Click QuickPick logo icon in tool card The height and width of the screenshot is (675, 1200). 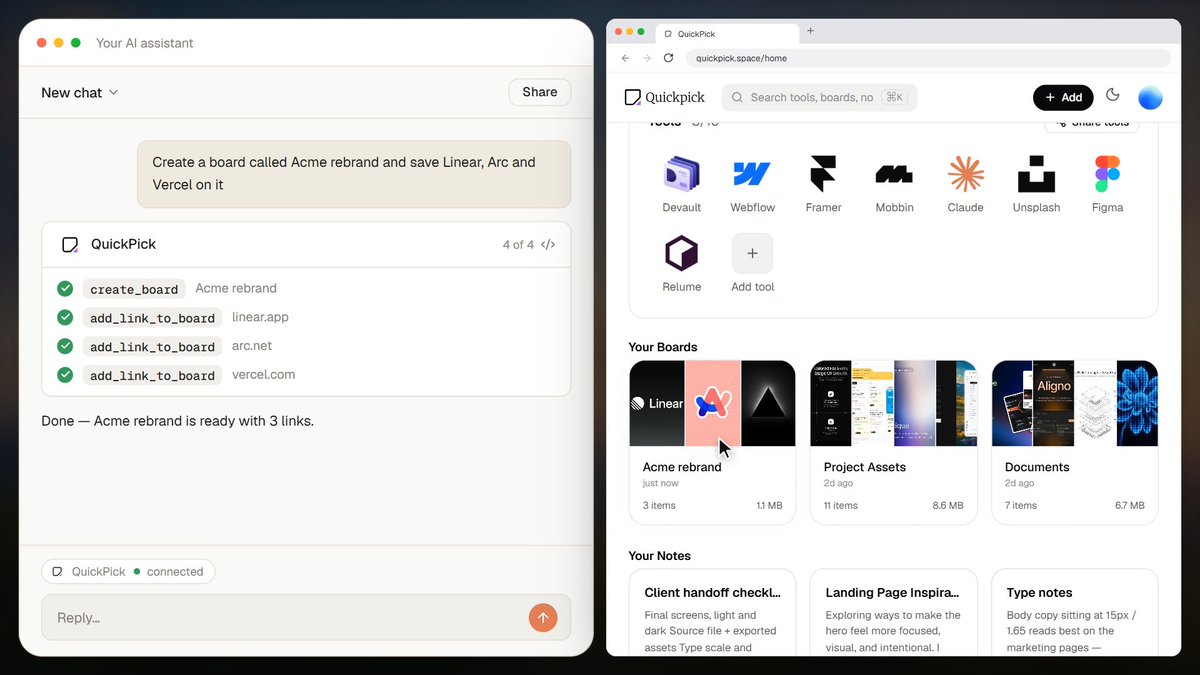pos(70,244)
